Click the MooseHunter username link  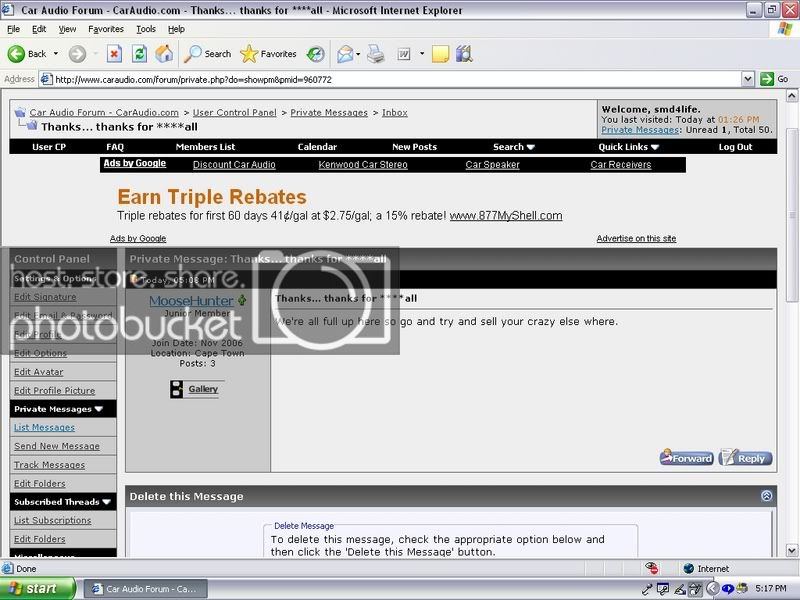(x=191, y=301)
